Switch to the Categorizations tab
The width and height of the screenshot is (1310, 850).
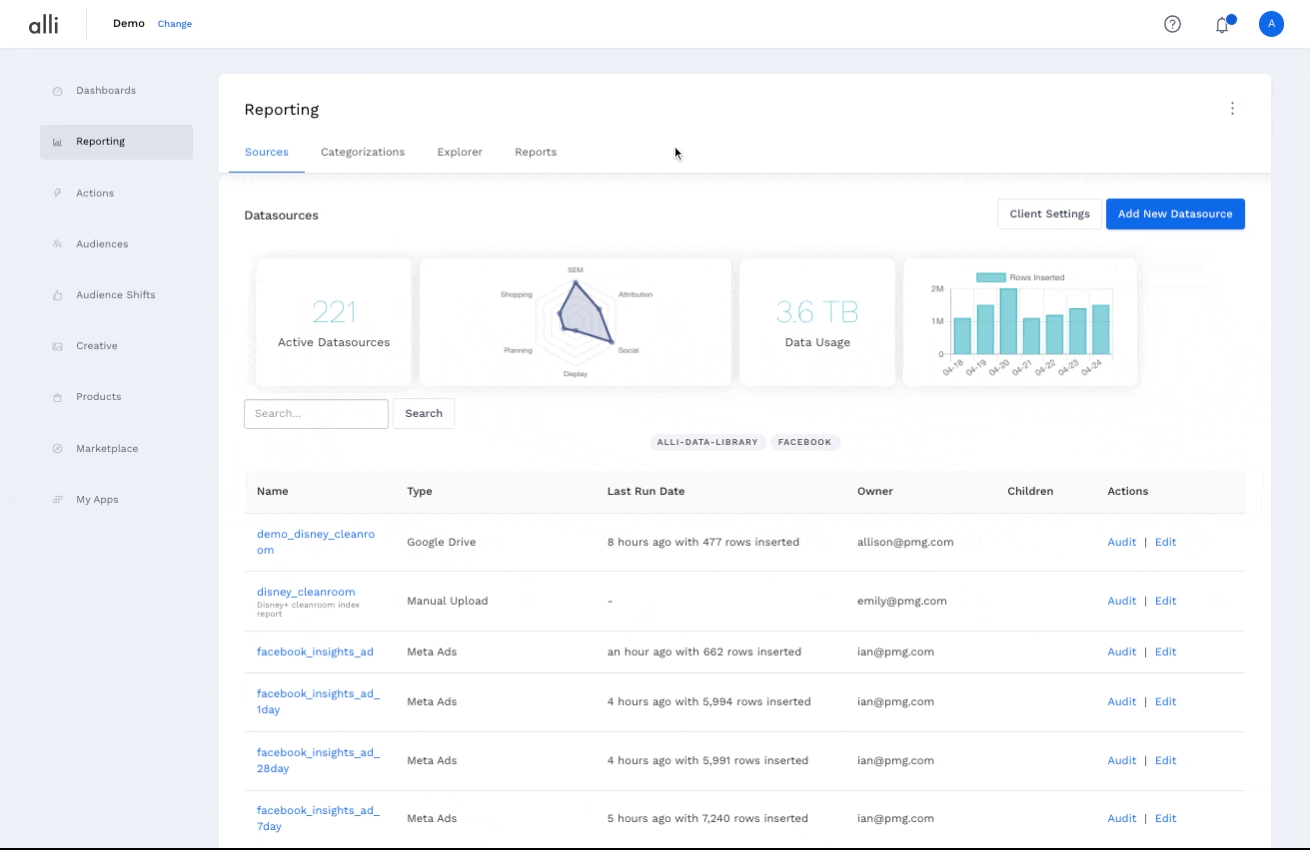click(x=362, y=152)
